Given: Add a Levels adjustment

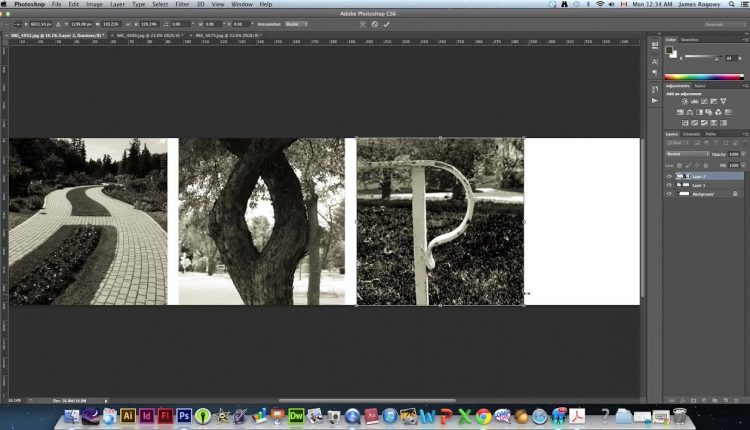Looking at the screenshot, I should [x=694, y=101].
